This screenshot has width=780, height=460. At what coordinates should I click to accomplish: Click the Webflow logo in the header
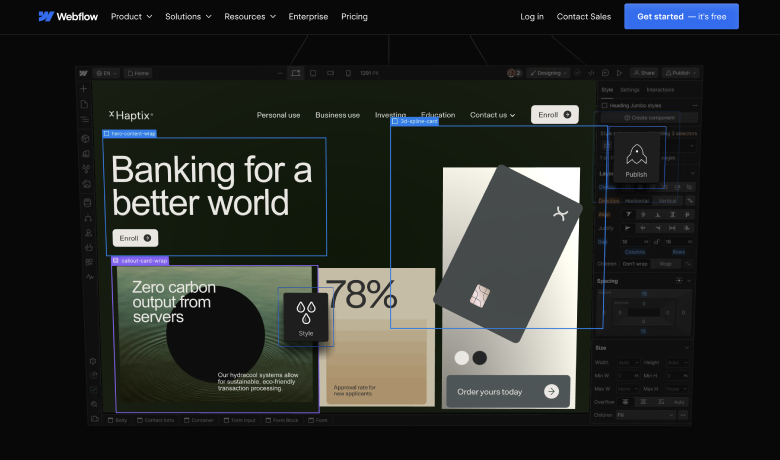68,16
